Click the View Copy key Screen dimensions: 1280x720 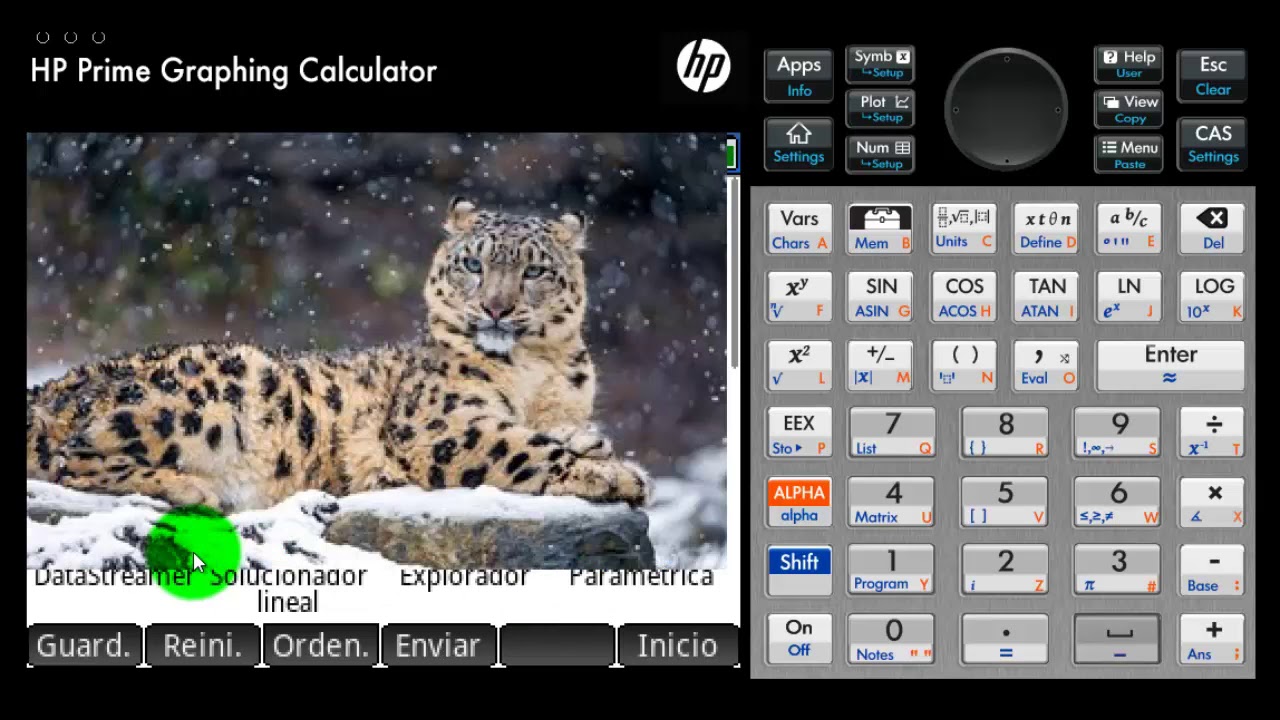click(x=1129, y=109)
